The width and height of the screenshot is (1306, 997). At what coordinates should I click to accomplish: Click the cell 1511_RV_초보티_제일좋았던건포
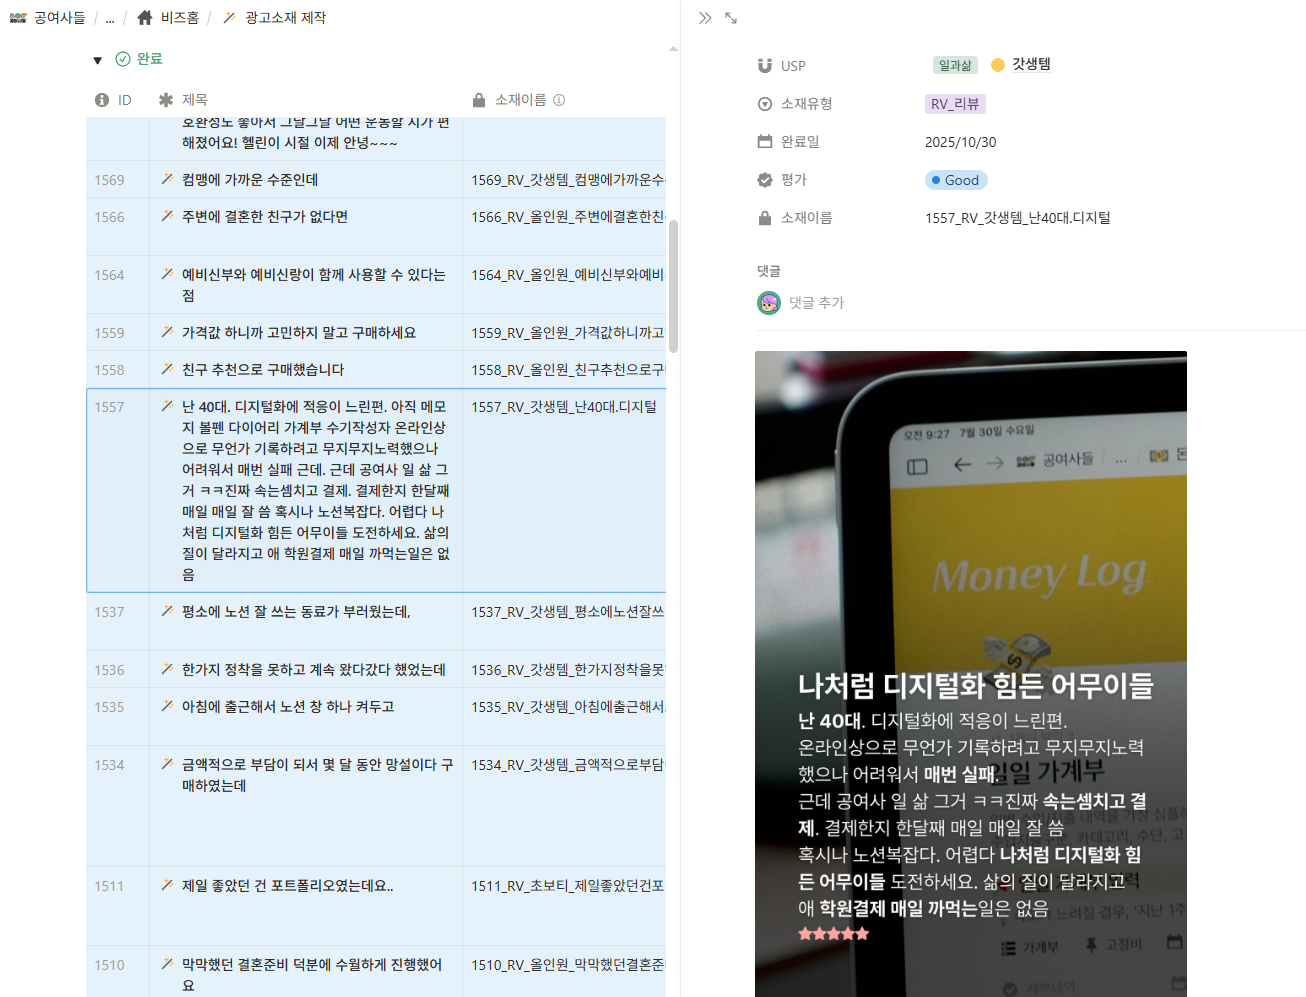point(564,906)
